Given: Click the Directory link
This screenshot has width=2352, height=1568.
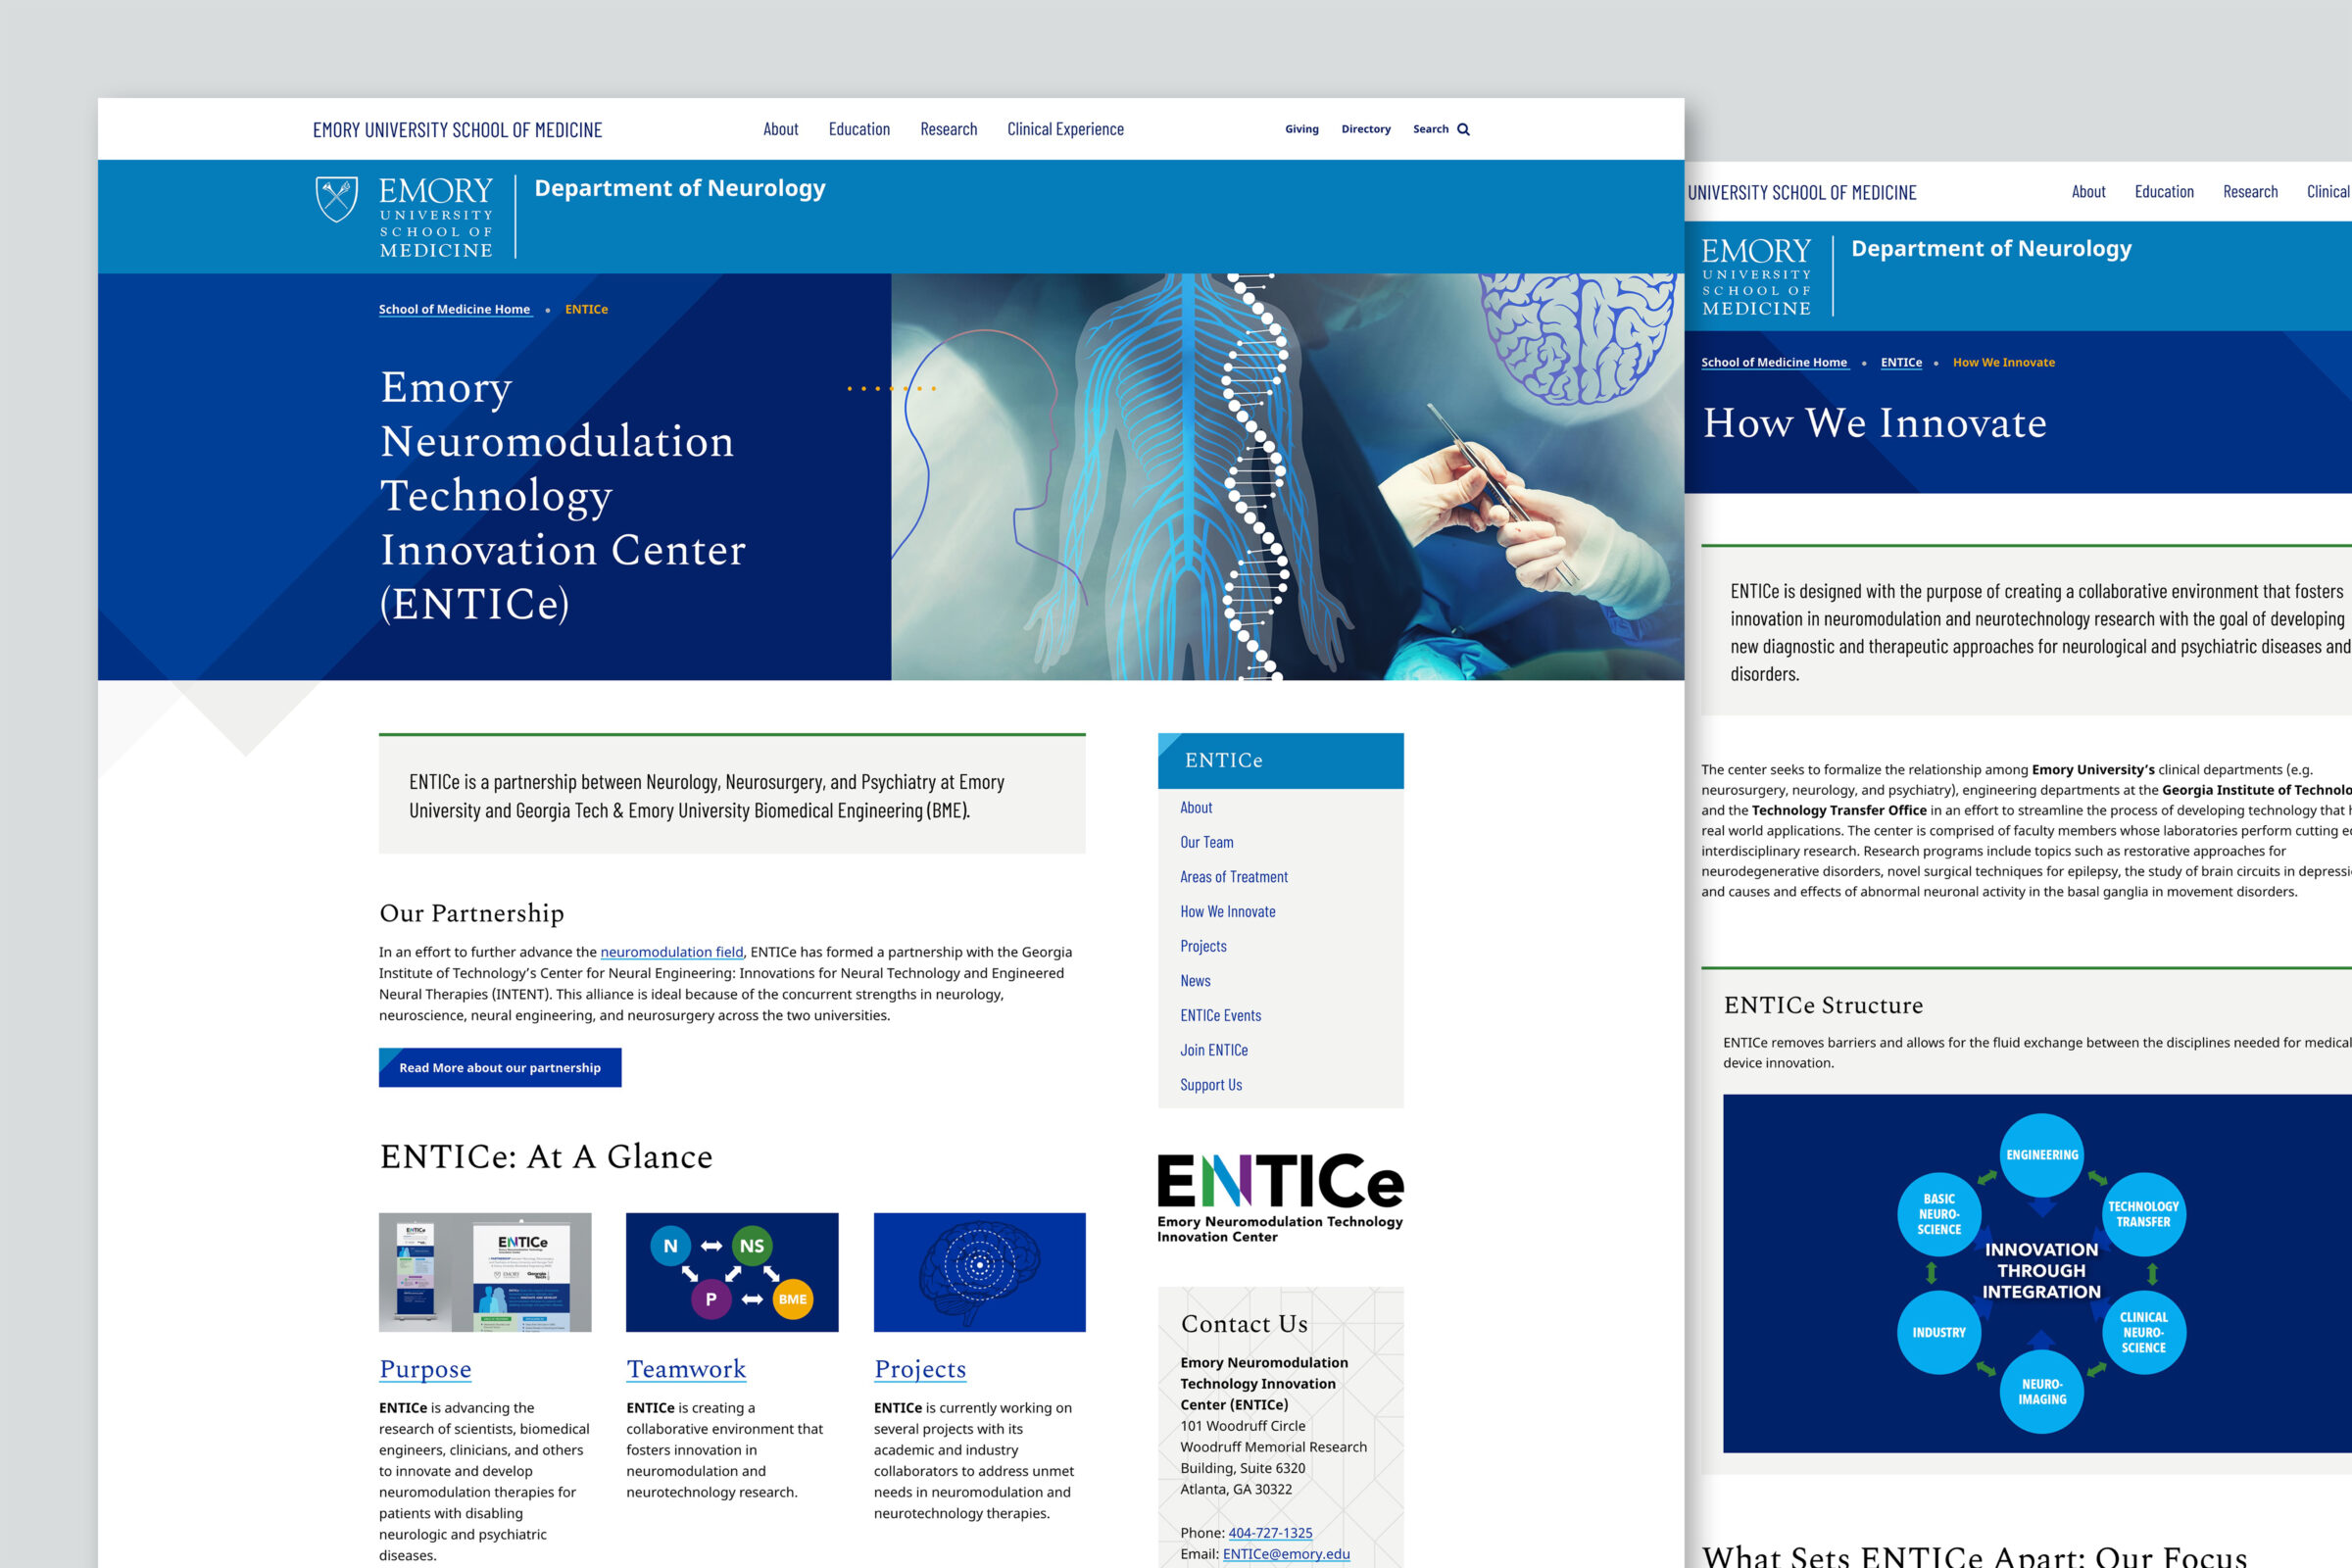Looking at the screenshot, I should [1366, 129].
